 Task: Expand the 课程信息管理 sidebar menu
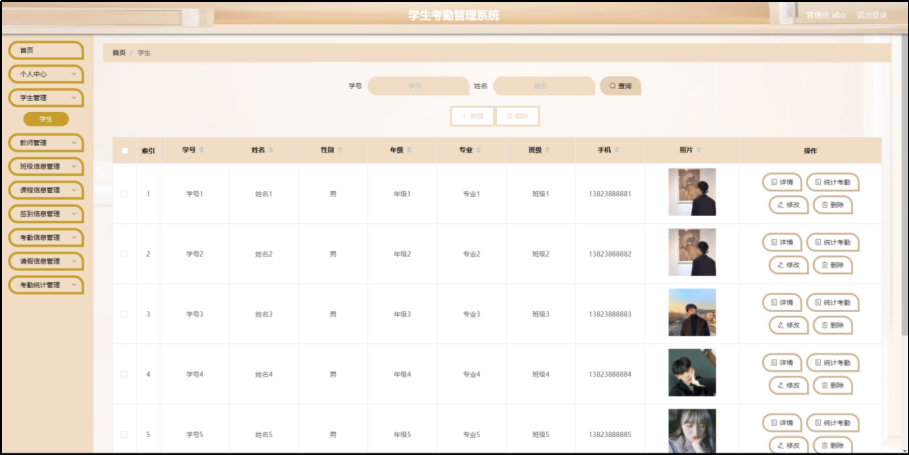point(46,190)
